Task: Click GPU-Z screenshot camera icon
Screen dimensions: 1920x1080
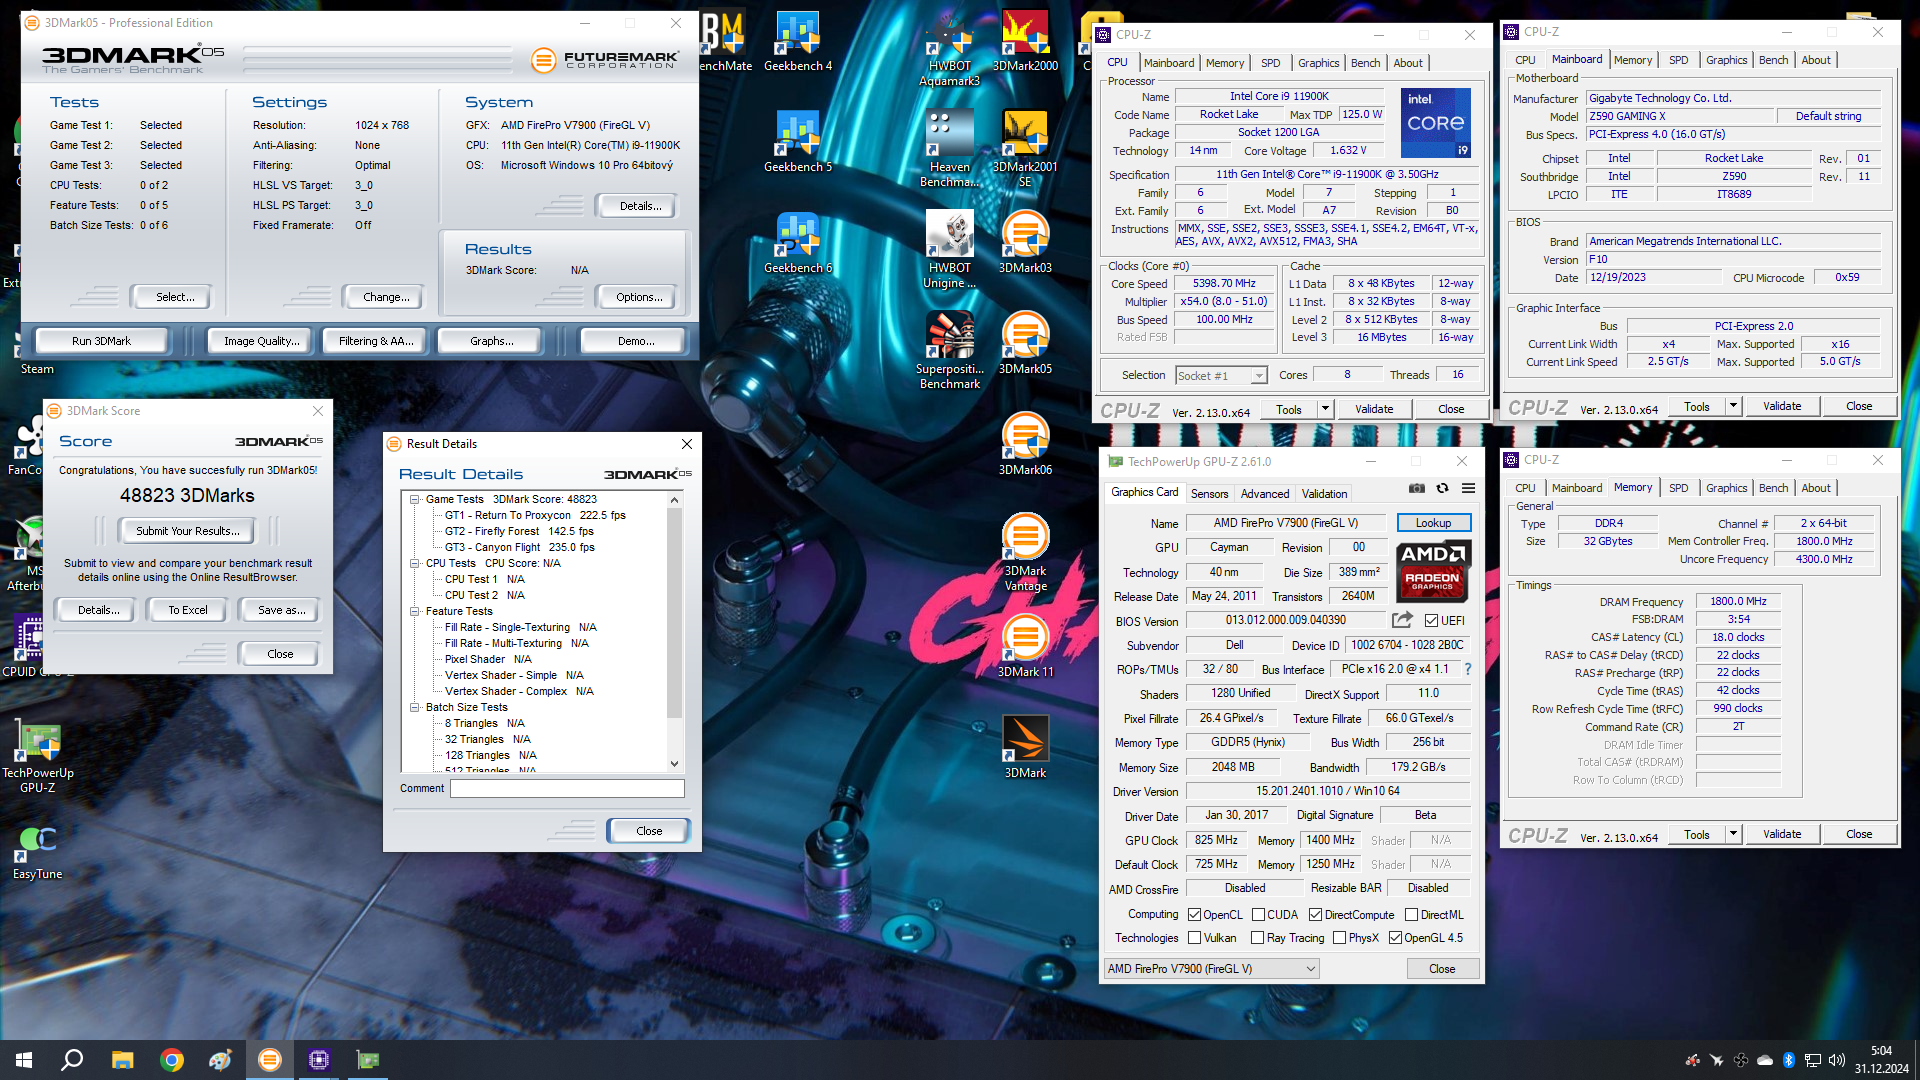Action: coord(1417,488)
